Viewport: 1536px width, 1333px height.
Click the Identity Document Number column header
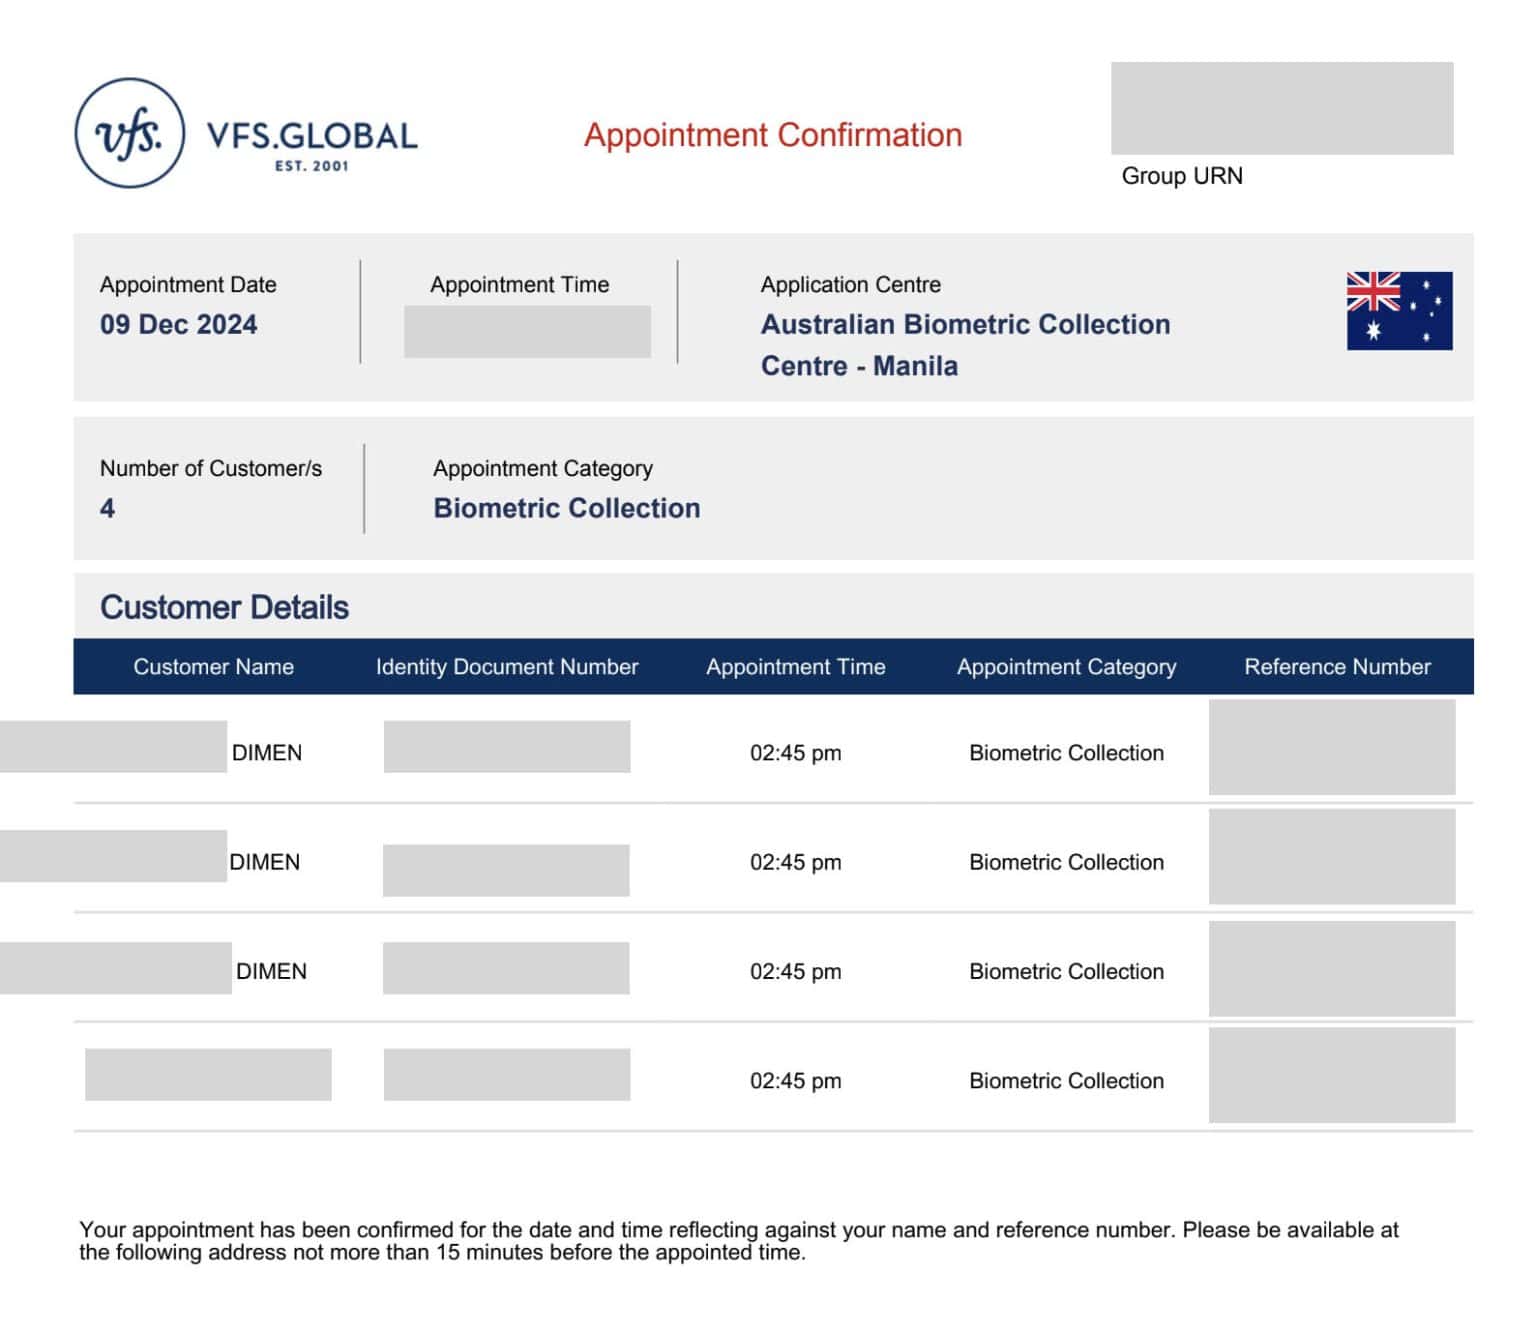click(506, 667)
